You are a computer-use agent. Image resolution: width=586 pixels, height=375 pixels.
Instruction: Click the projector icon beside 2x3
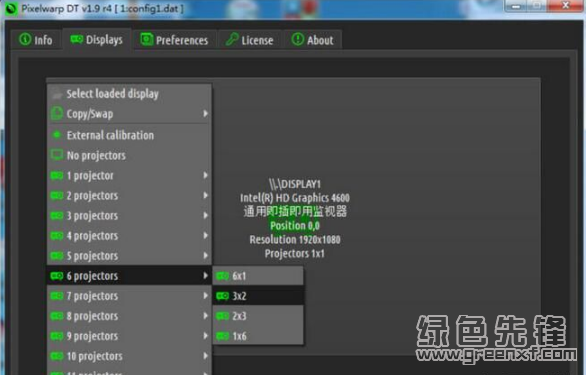tap(223, 316)
